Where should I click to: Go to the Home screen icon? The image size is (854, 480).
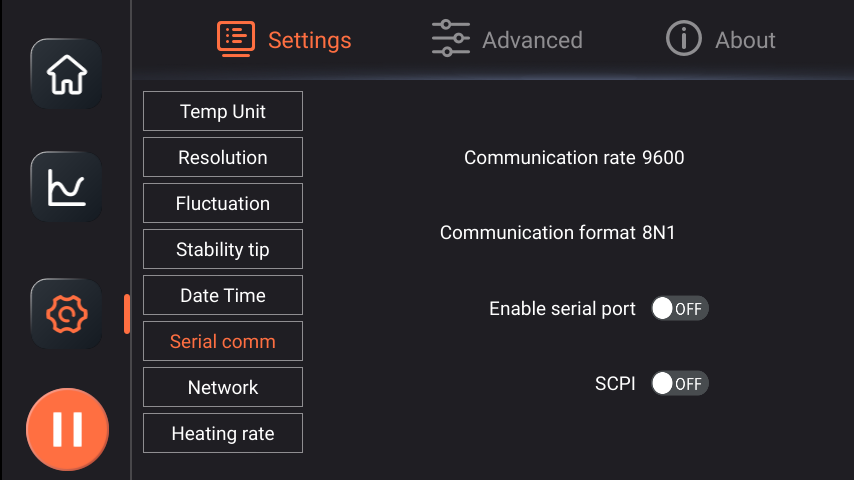67,74
